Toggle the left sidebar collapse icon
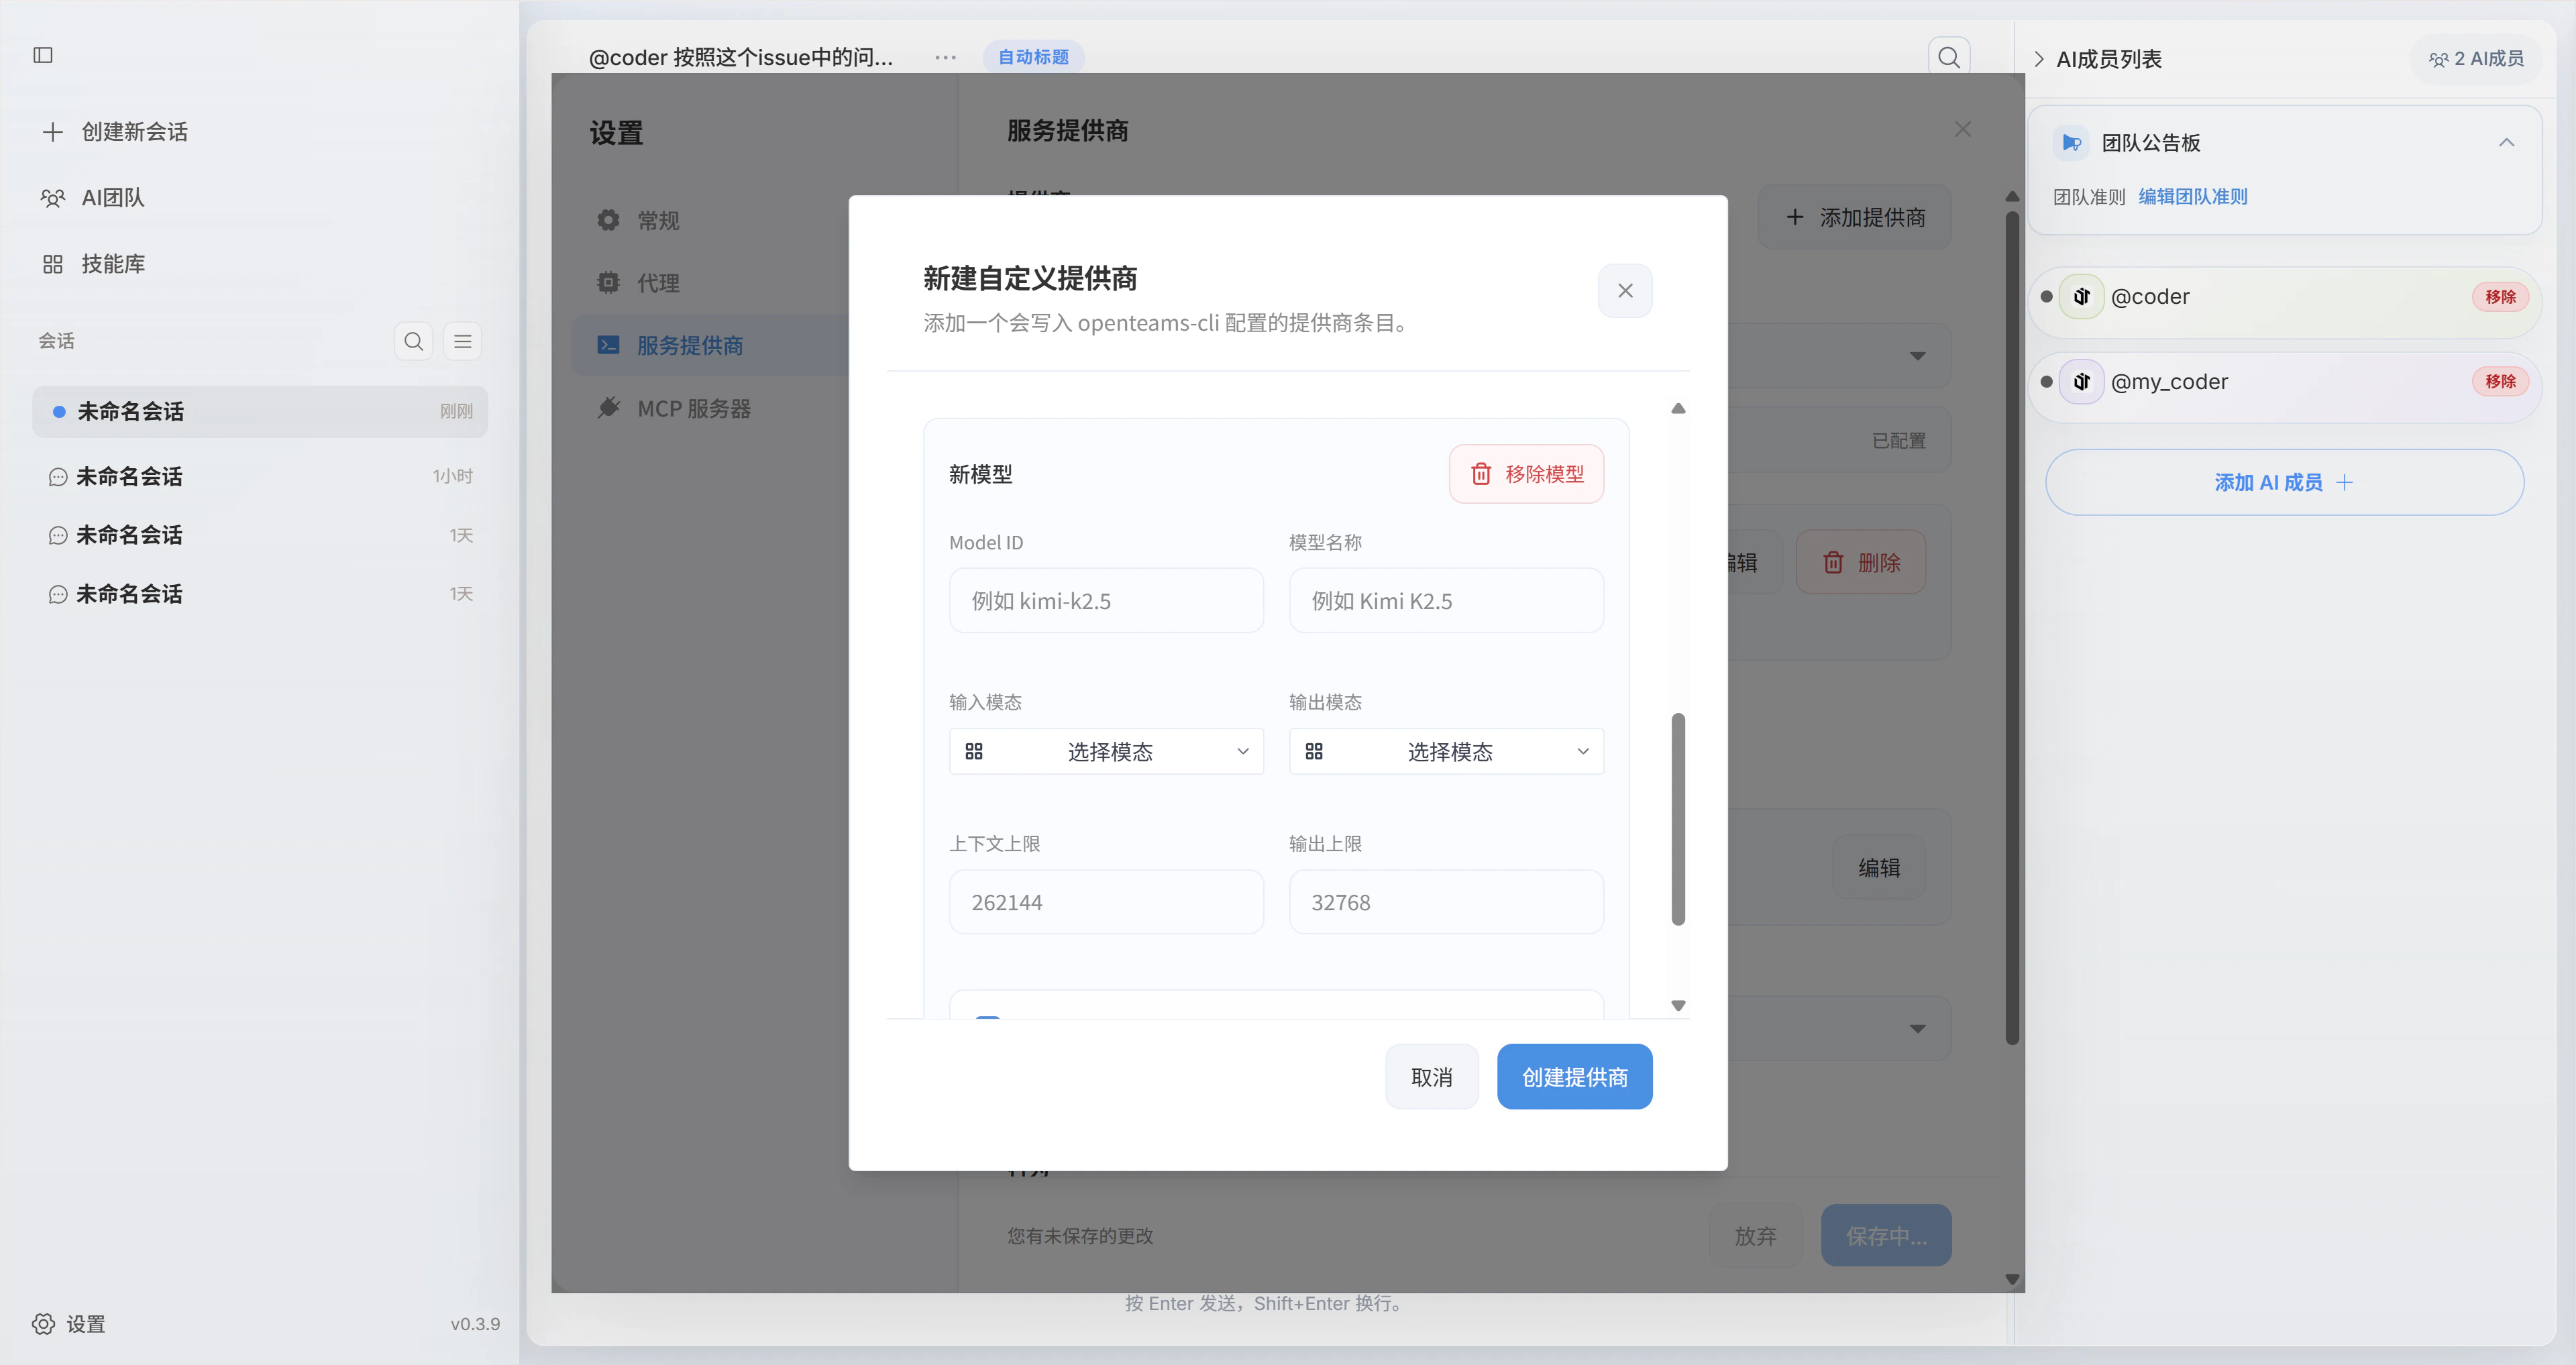Image resolution: width=2576 pixels, height=1365 pixels. (43, 55)
